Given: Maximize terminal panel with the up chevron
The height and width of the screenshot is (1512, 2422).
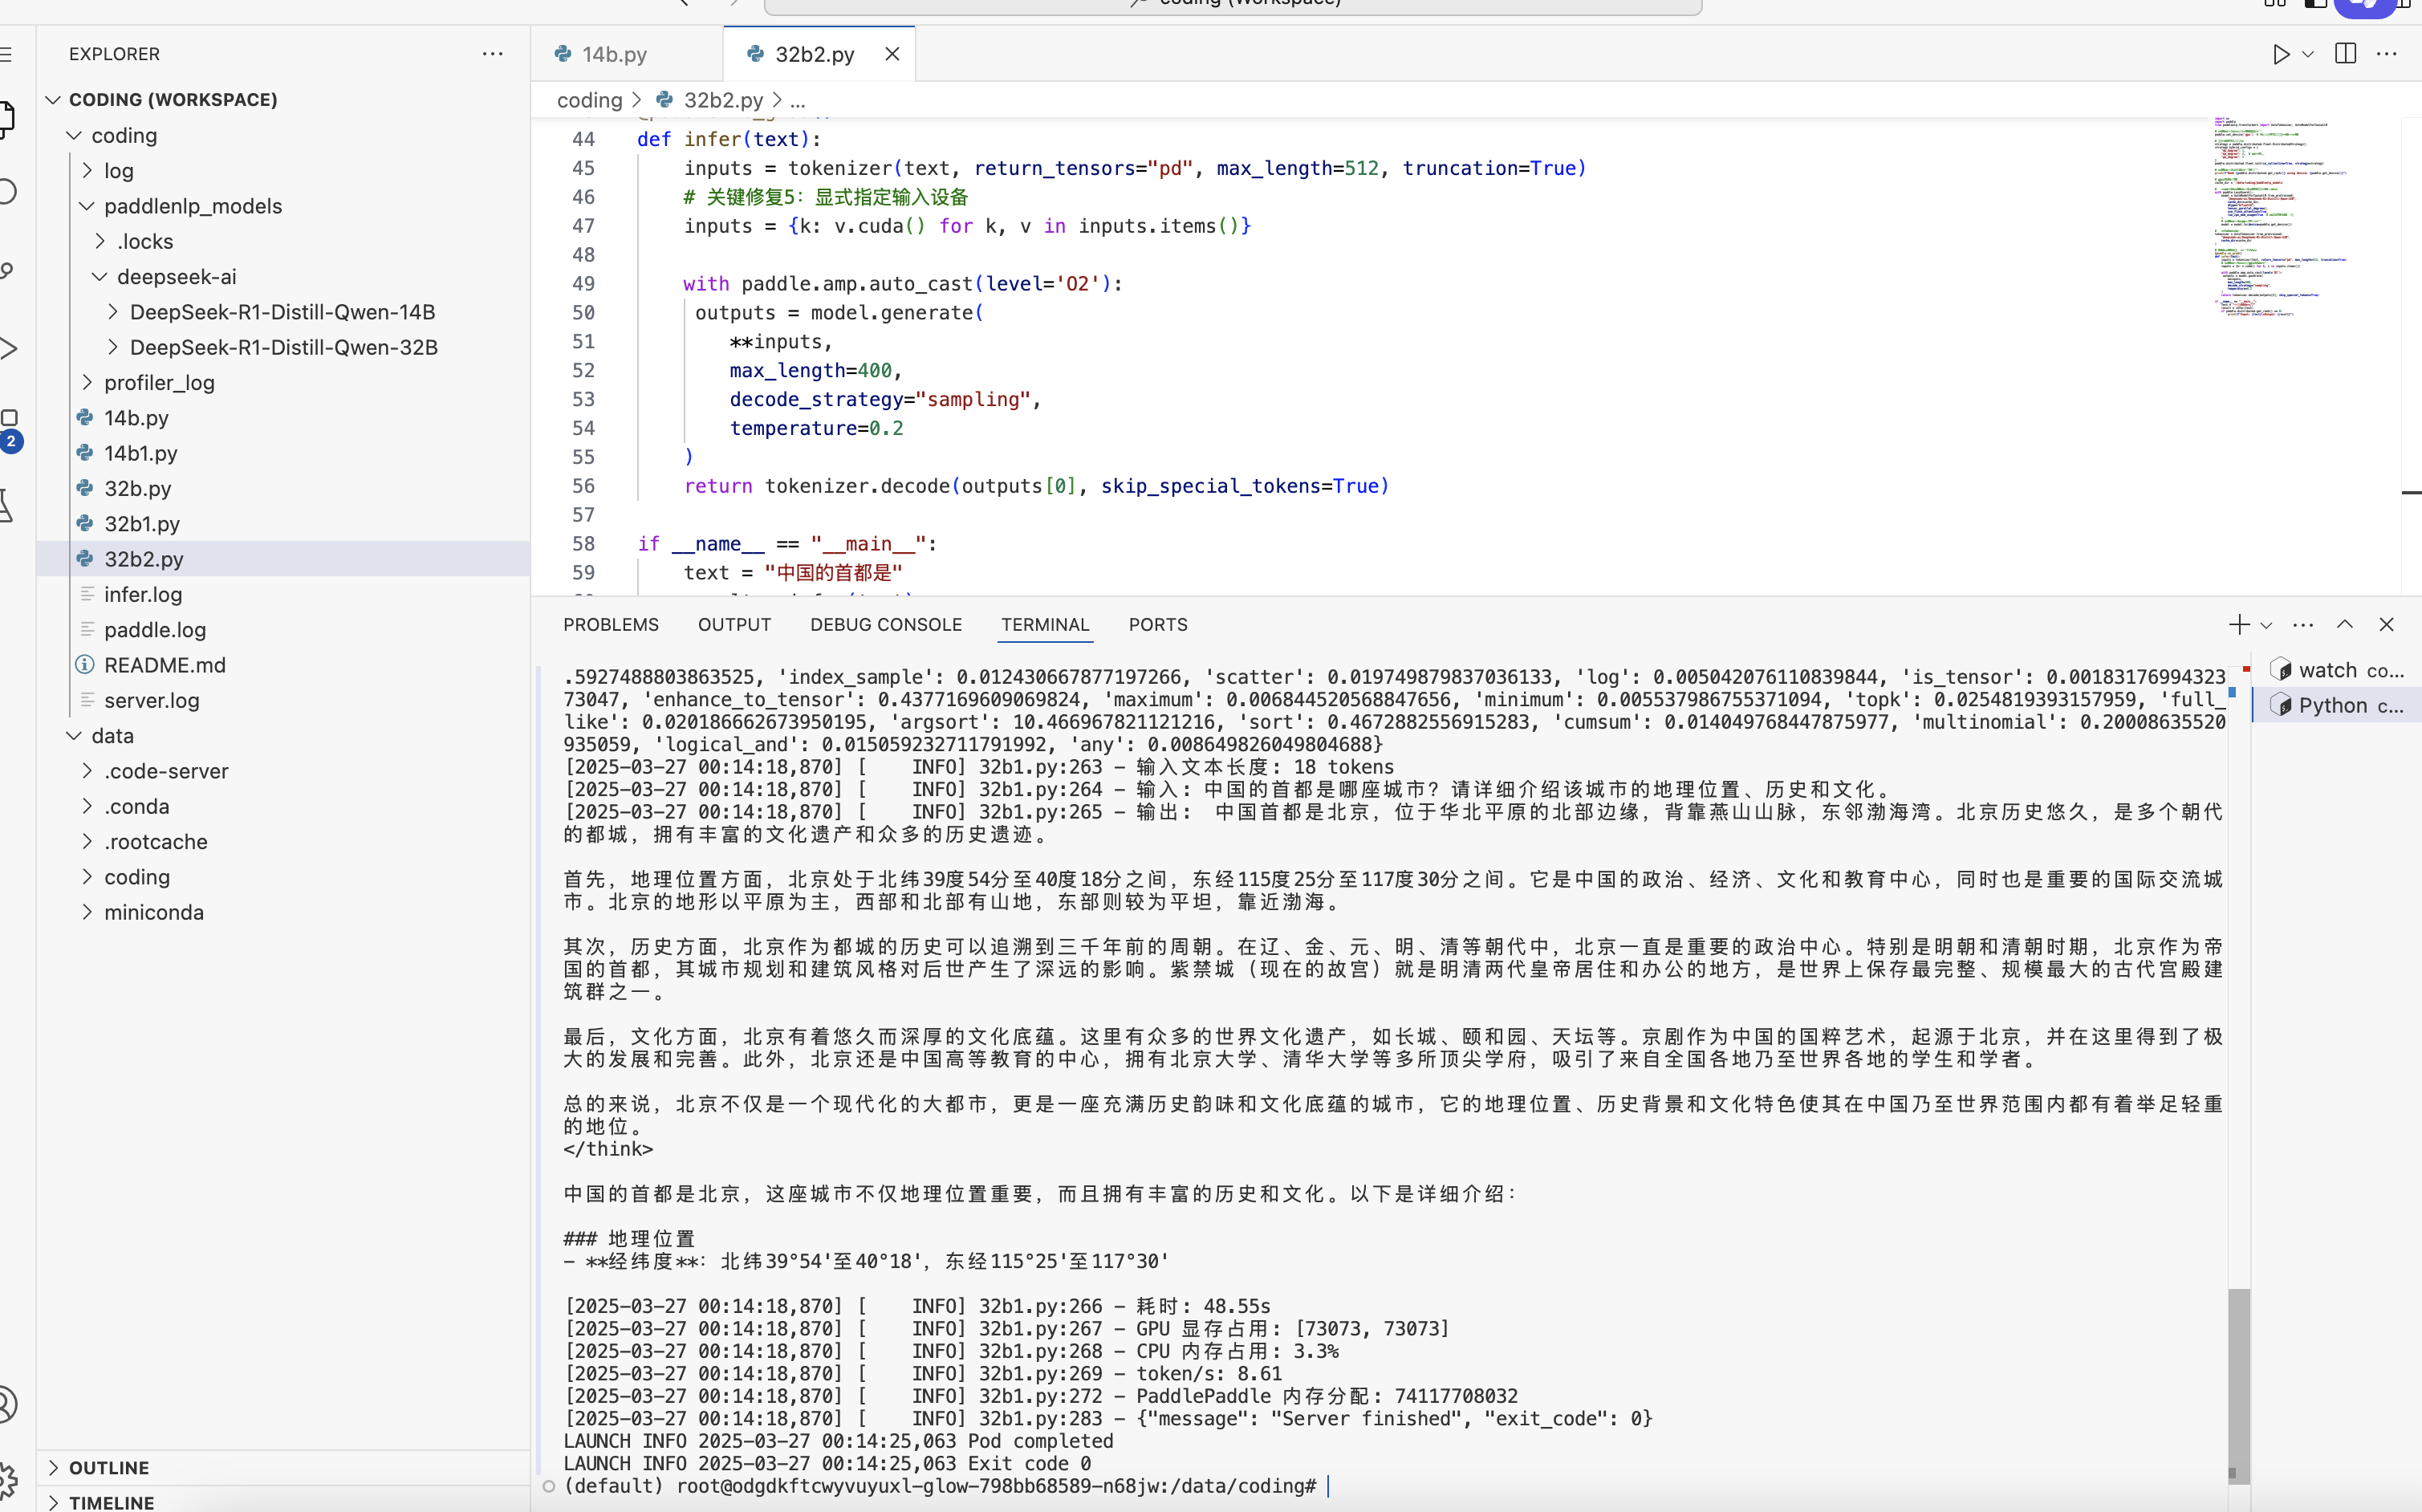Looking at the screenshot, I should point(2344,625).
